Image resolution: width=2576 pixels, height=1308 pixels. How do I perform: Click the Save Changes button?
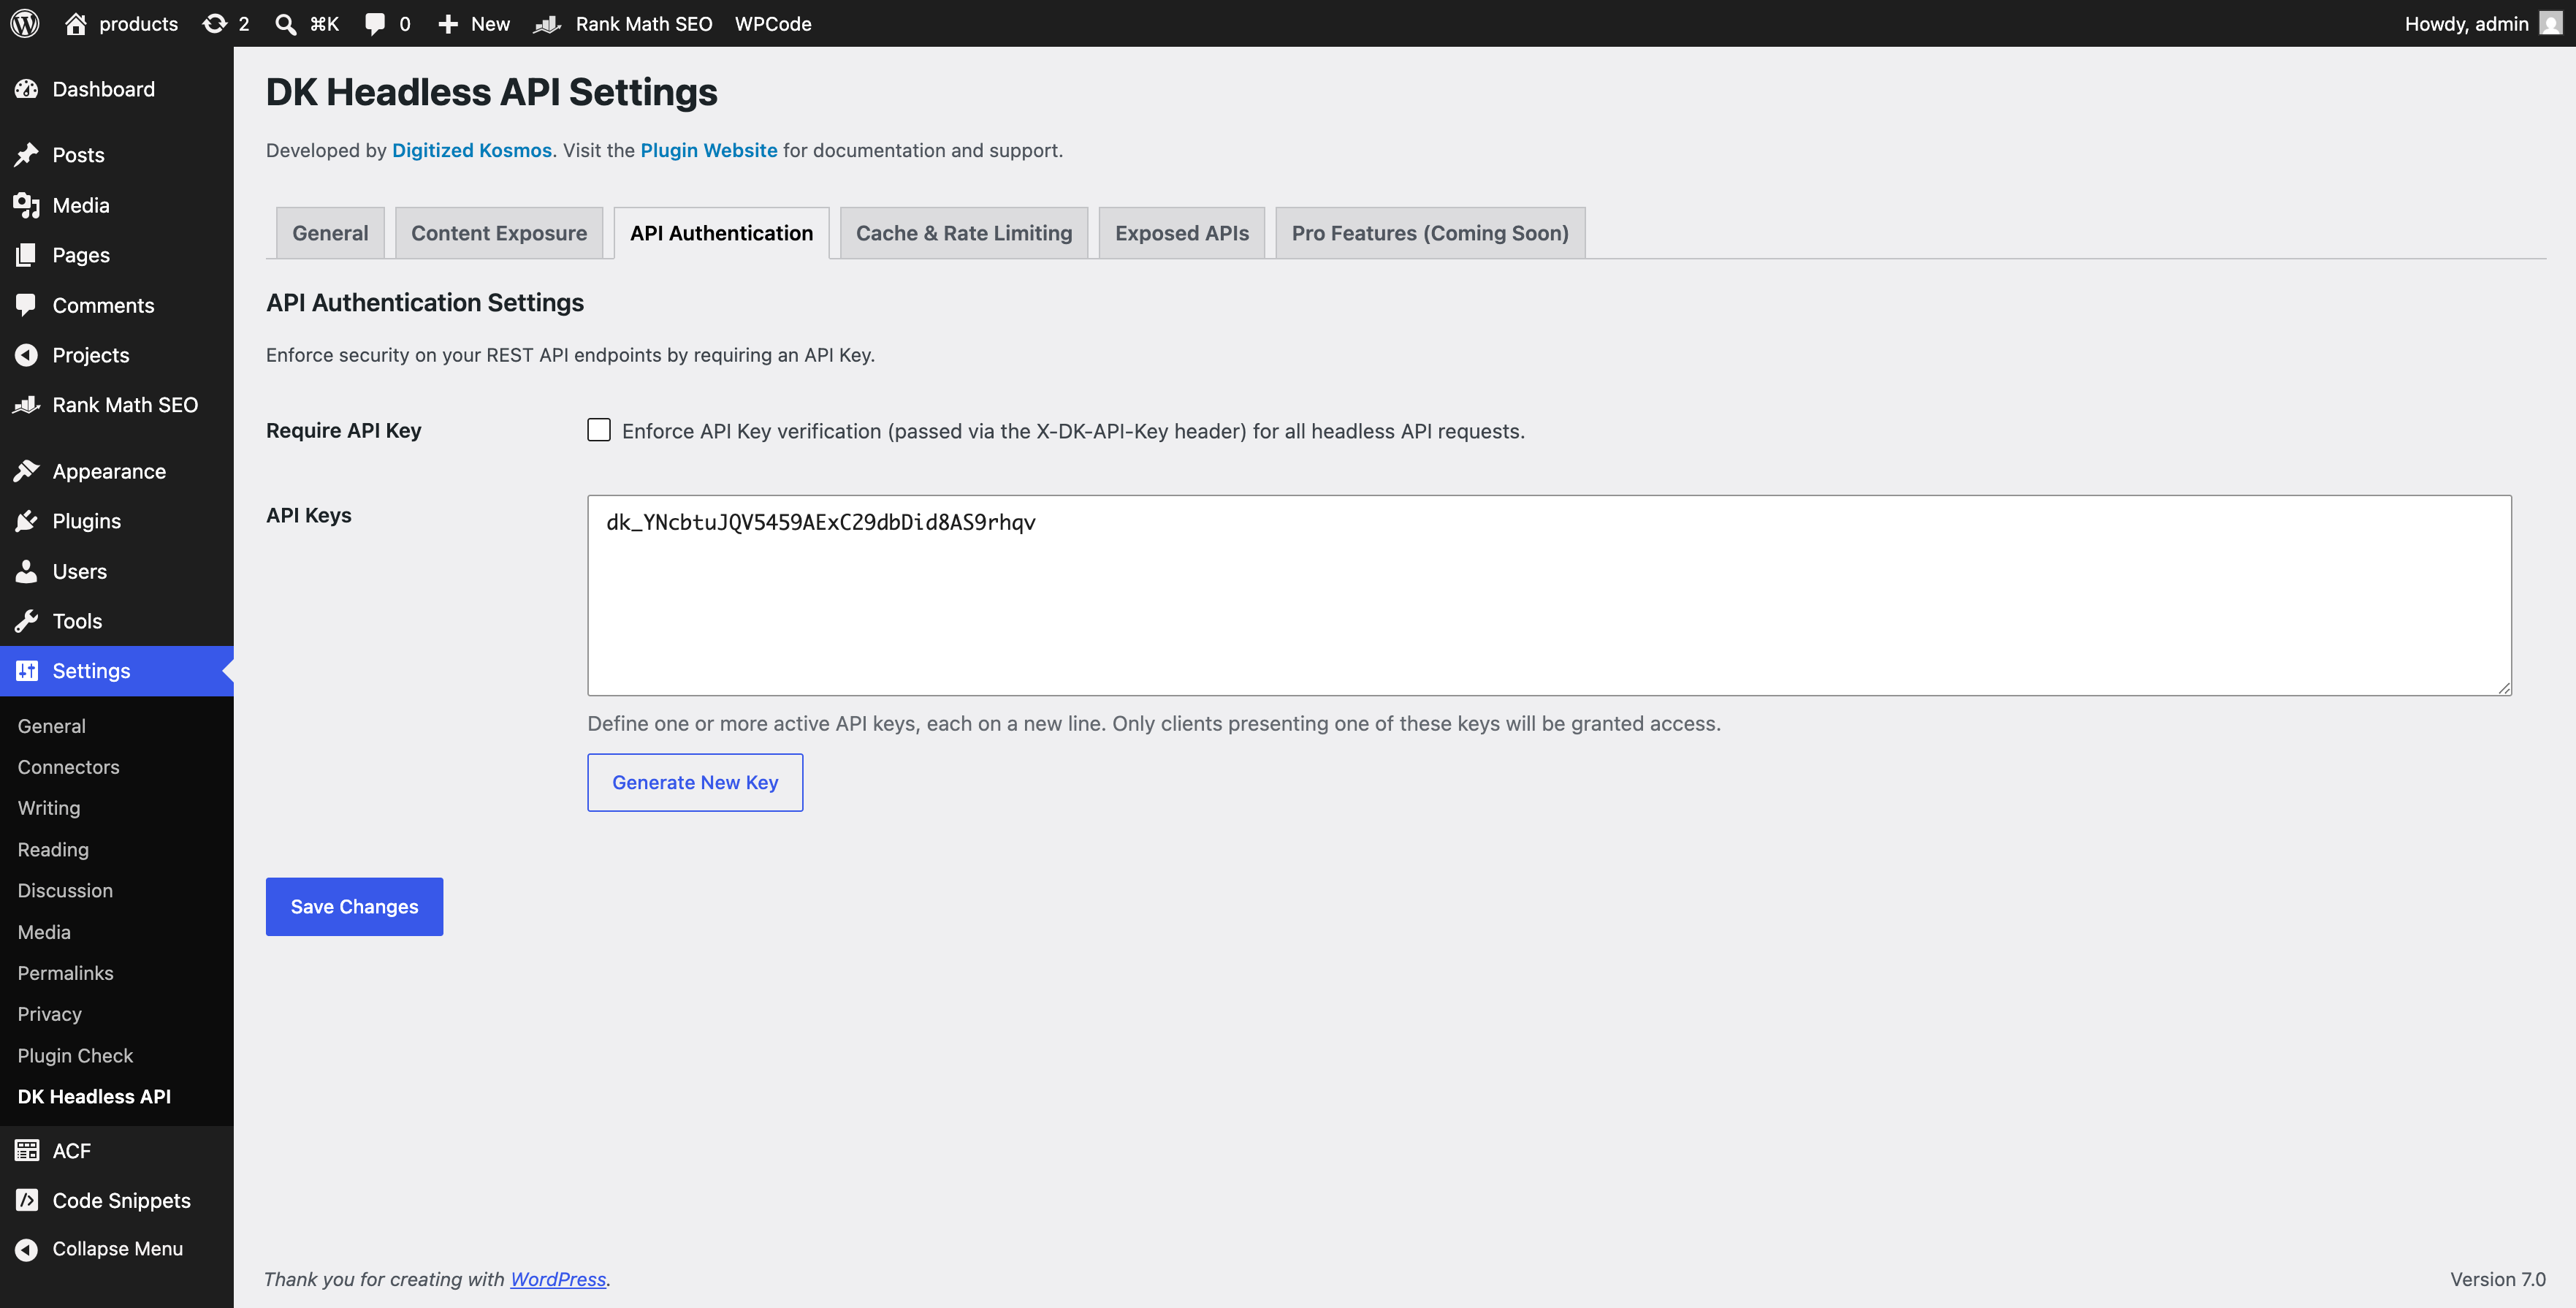point(354,907)
